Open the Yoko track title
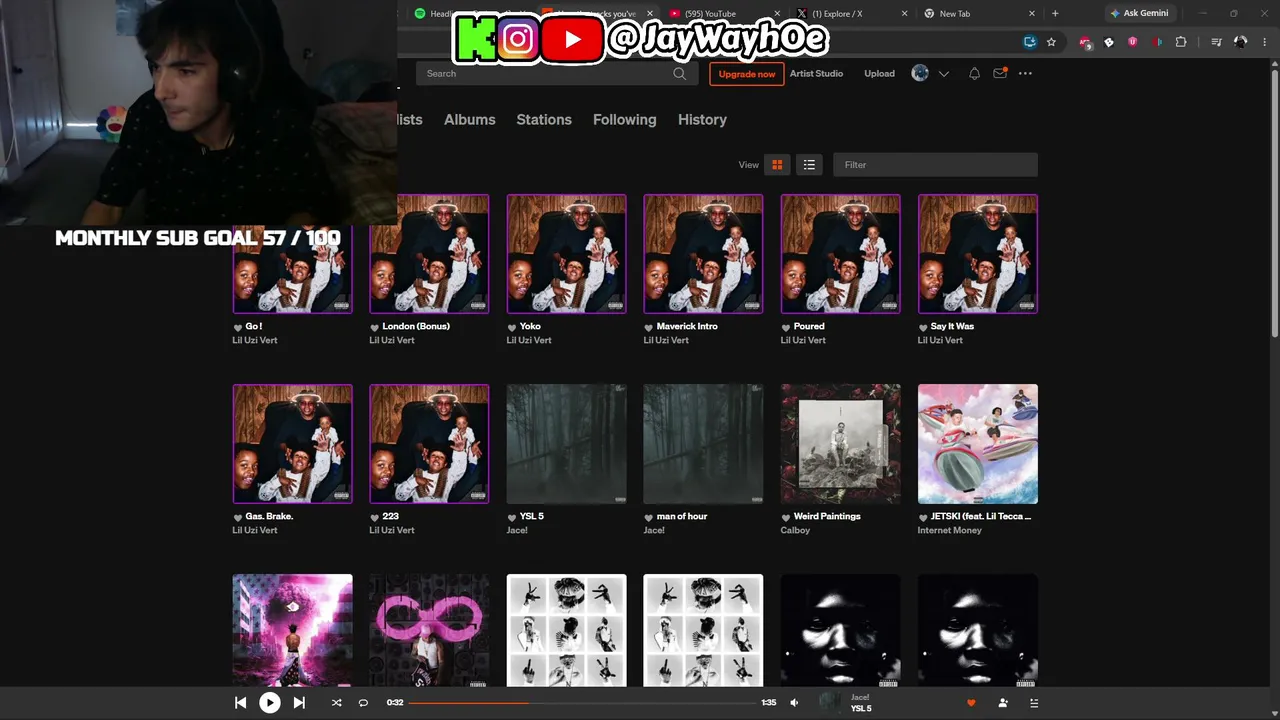The height and width of the screenshot is (720, 1280). click(x=530, y=326)
